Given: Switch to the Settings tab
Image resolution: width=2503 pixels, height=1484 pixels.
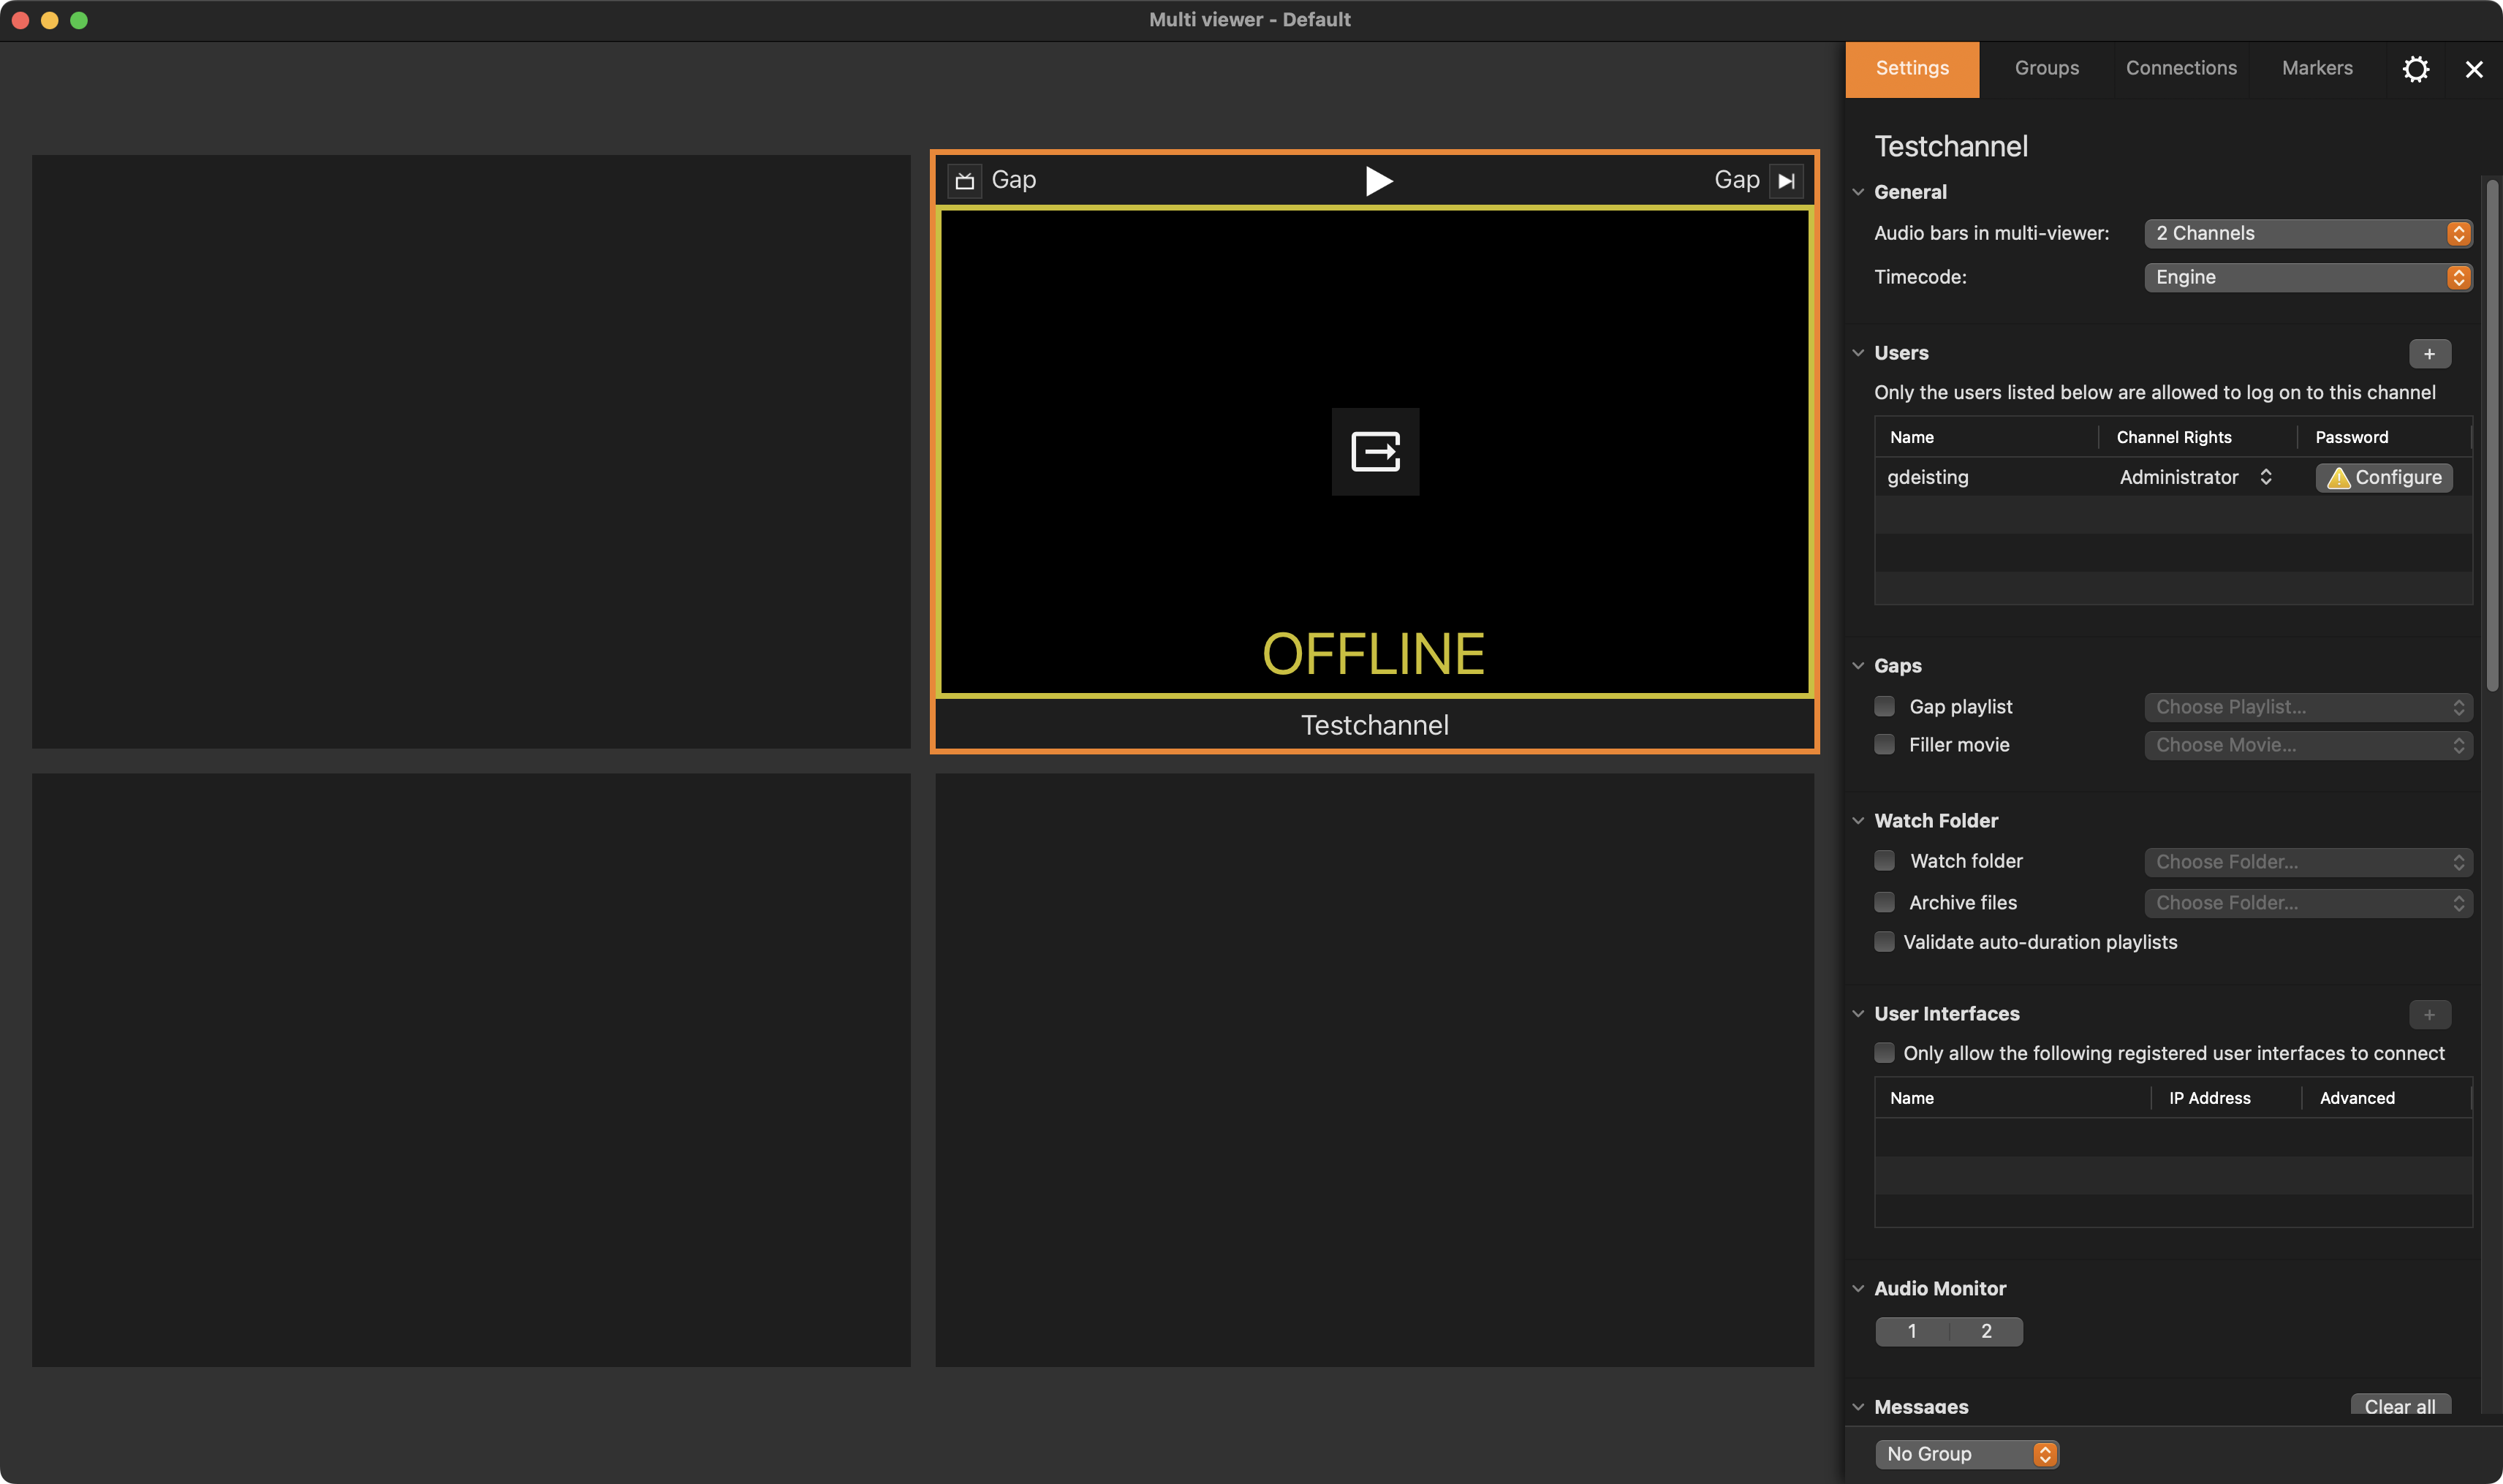Looking at the screenshot, I should pyautogui.click(x=1912, y=69).
